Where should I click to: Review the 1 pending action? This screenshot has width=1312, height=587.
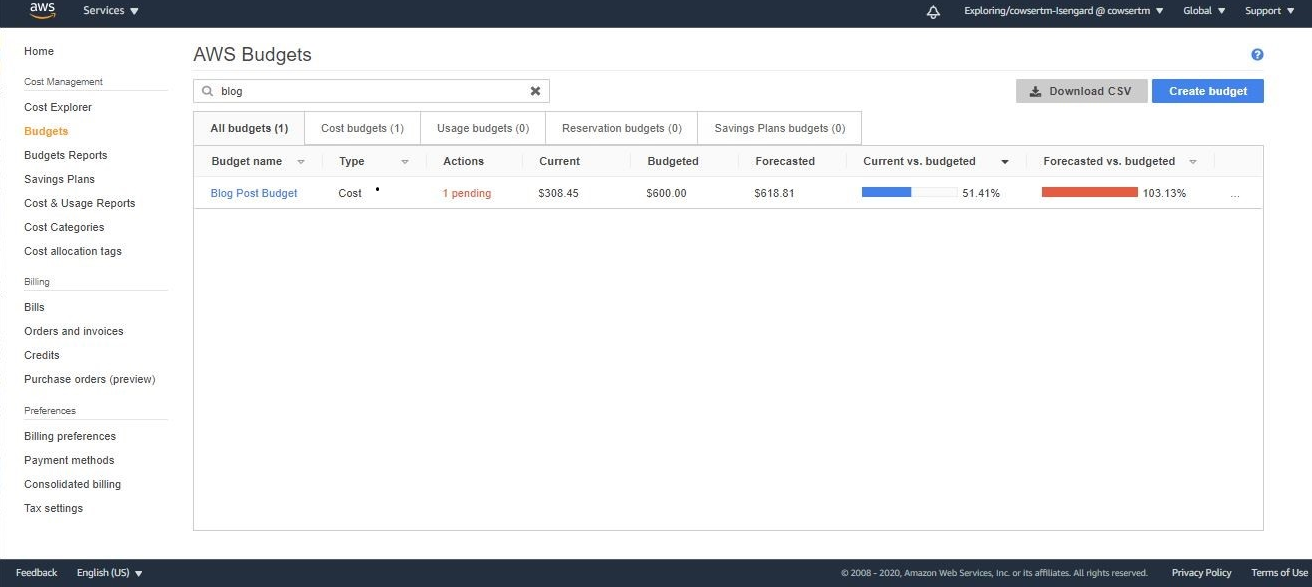click(x=466, y=193)
